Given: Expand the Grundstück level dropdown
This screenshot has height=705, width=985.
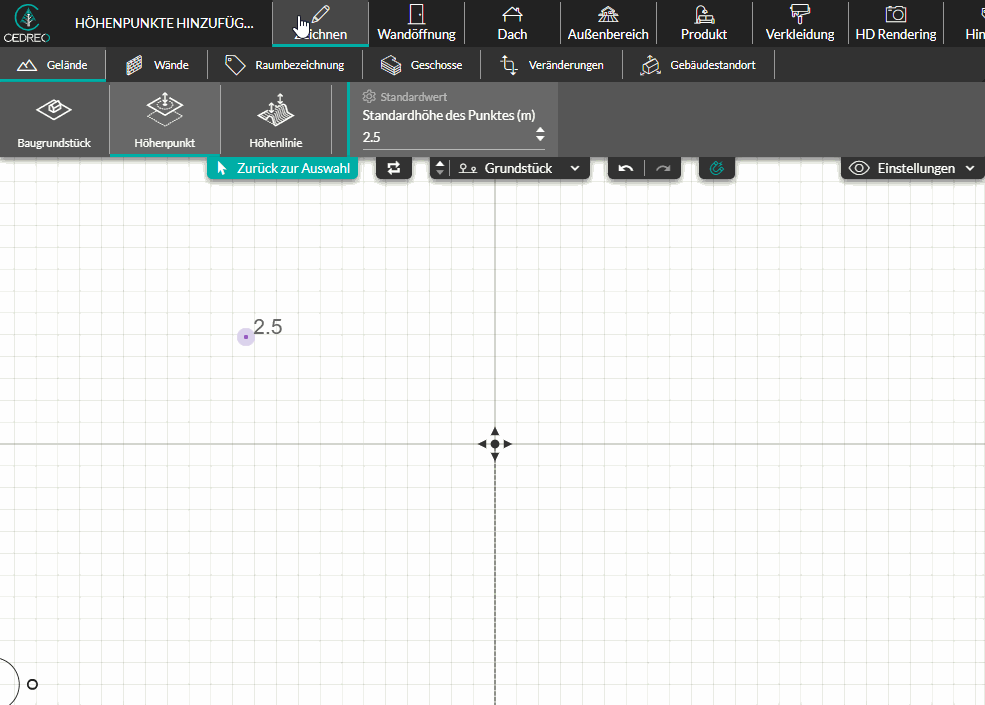Looking at the screenshot, I should click(520, 168).
